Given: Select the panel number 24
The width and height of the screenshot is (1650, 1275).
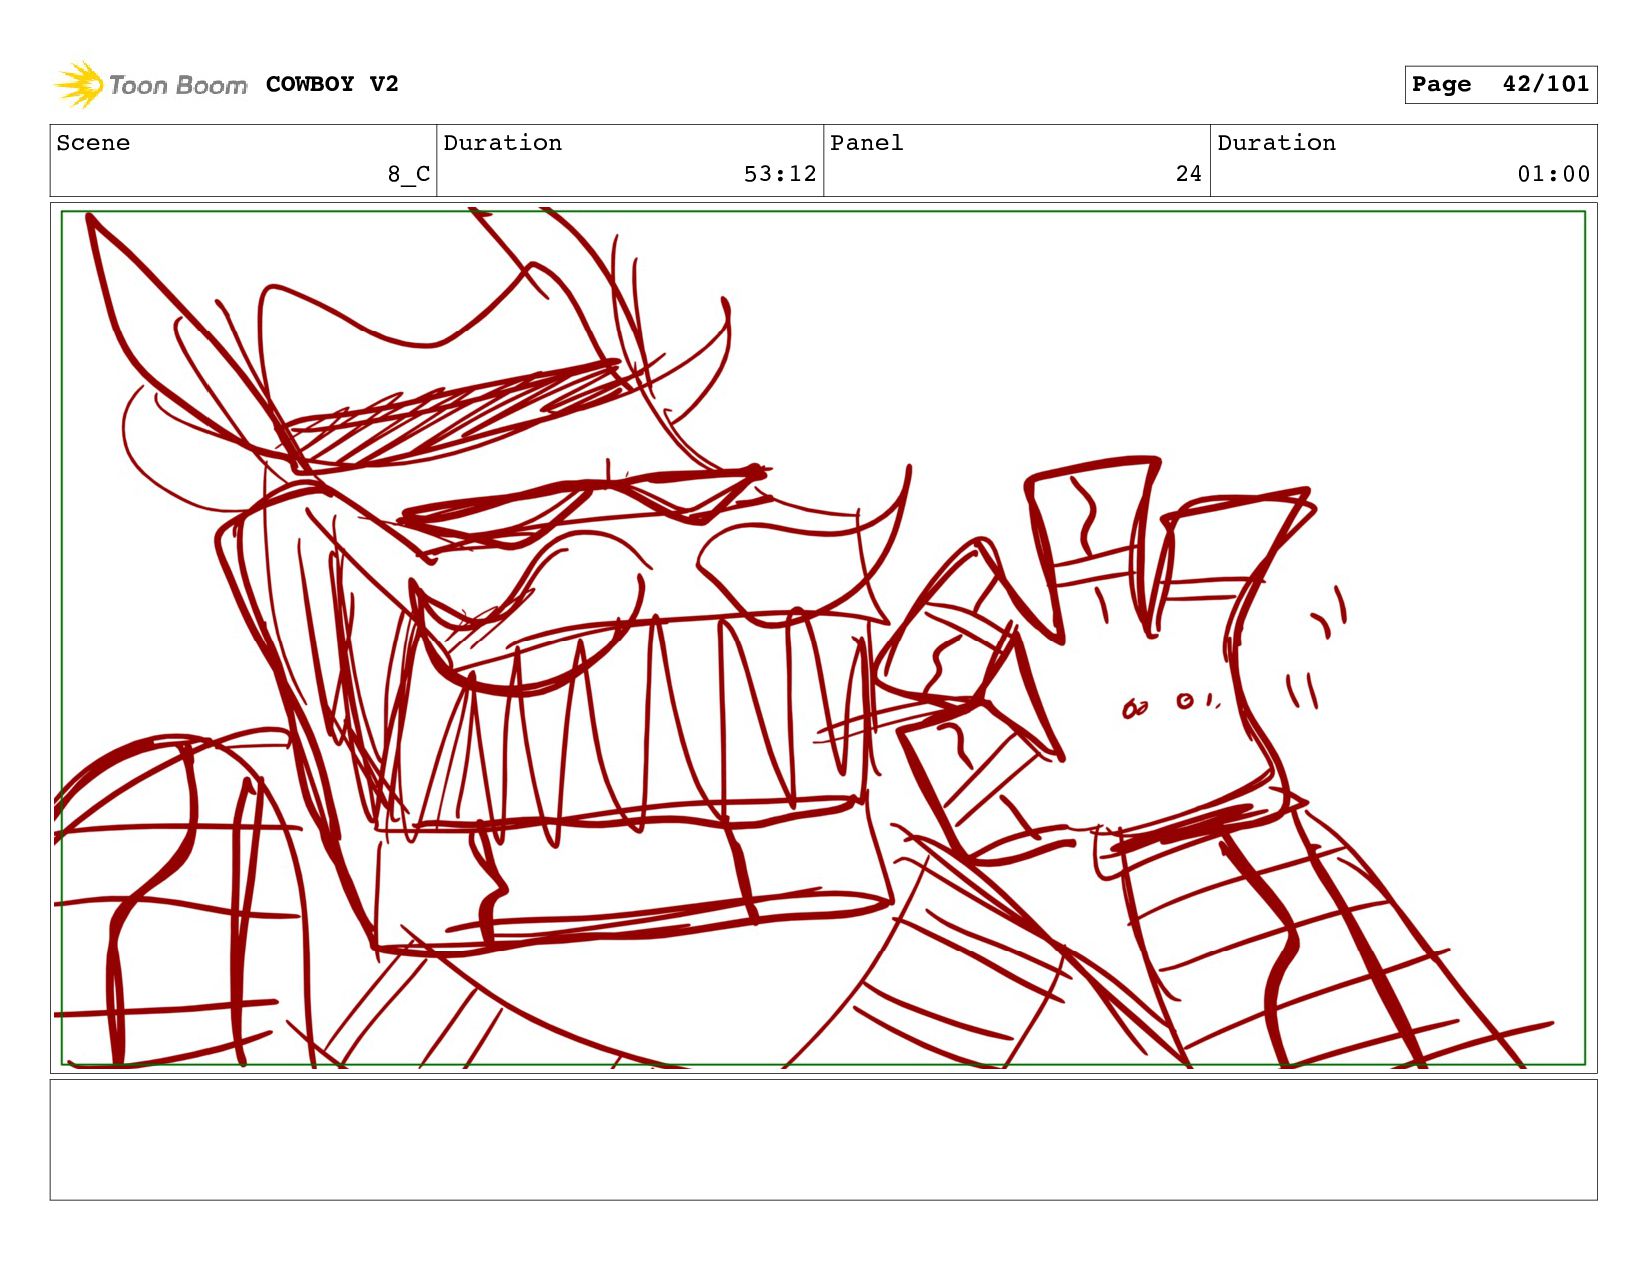Looking at the screenshot, I should click(1188, 174).
